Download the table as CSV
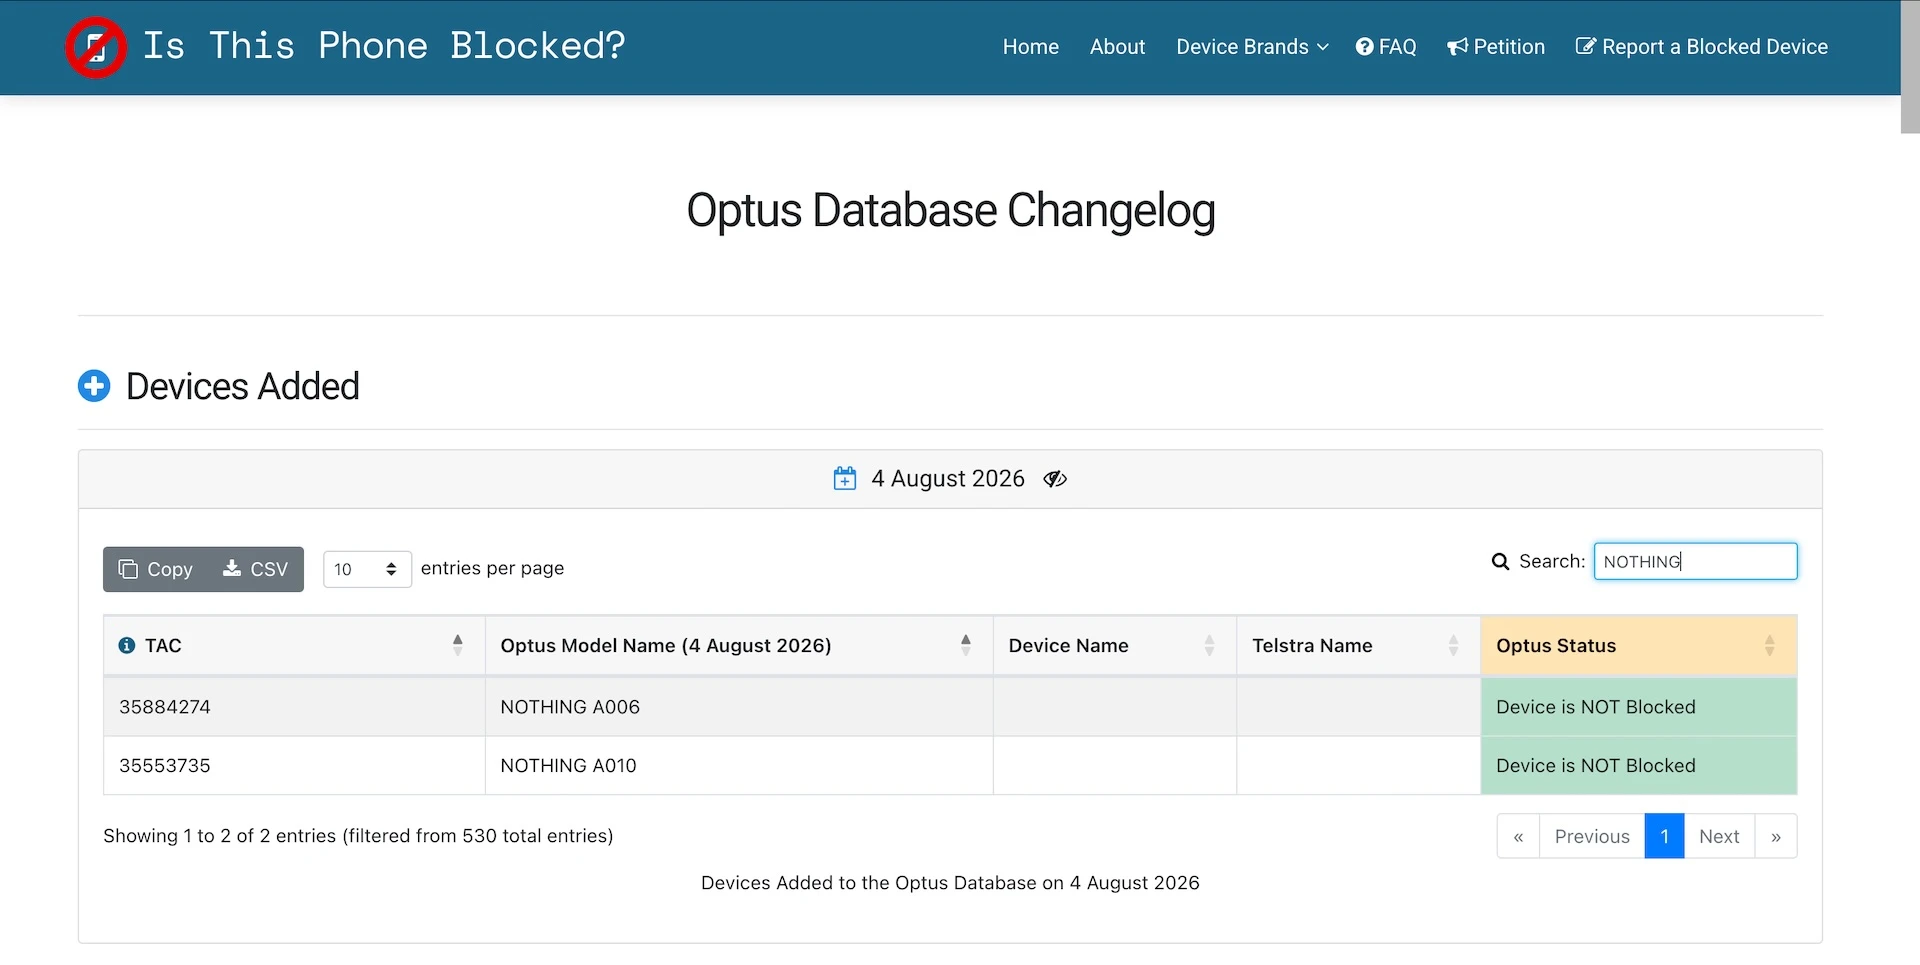Screen dimensions: 1920x965 (256, 569)
